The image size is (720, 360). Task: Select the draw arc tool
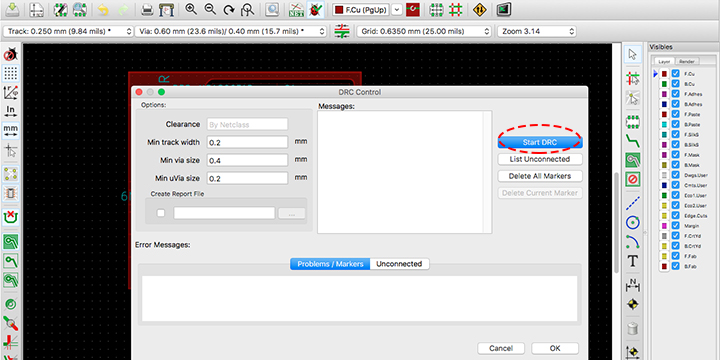633,242
